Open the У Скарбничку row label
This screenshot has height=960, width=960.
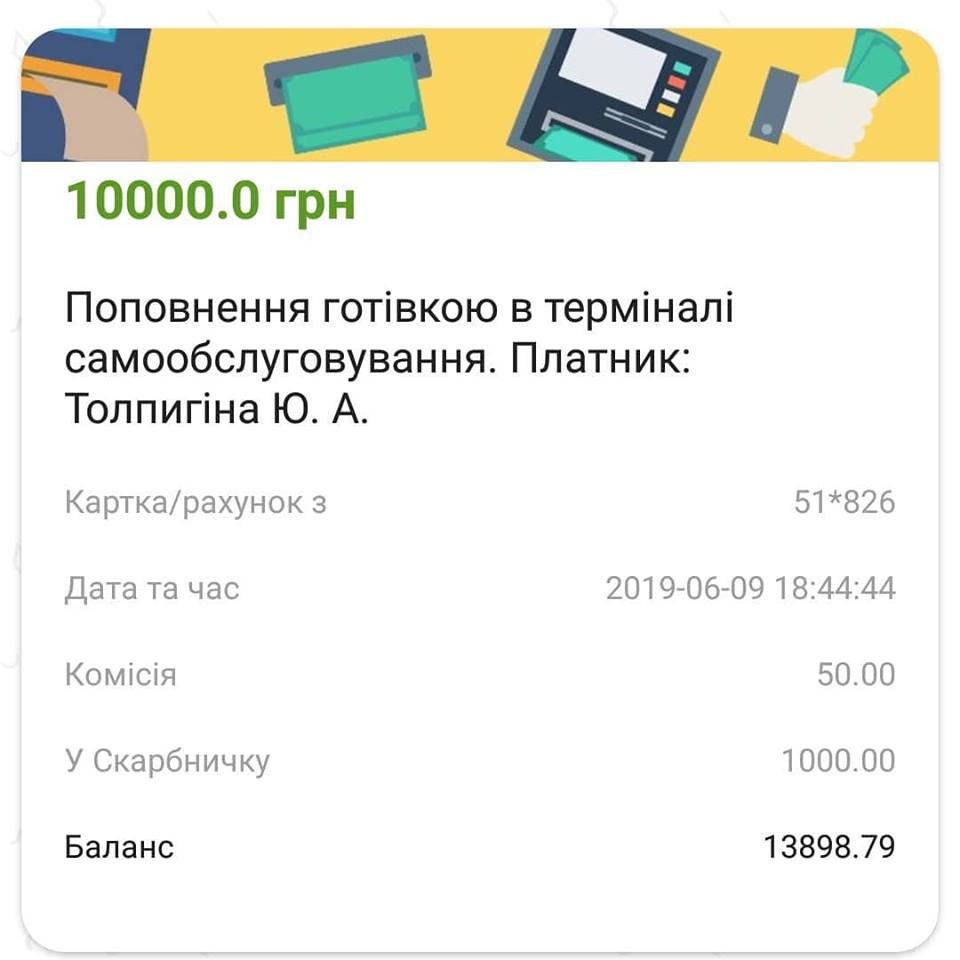pos(168,761)
